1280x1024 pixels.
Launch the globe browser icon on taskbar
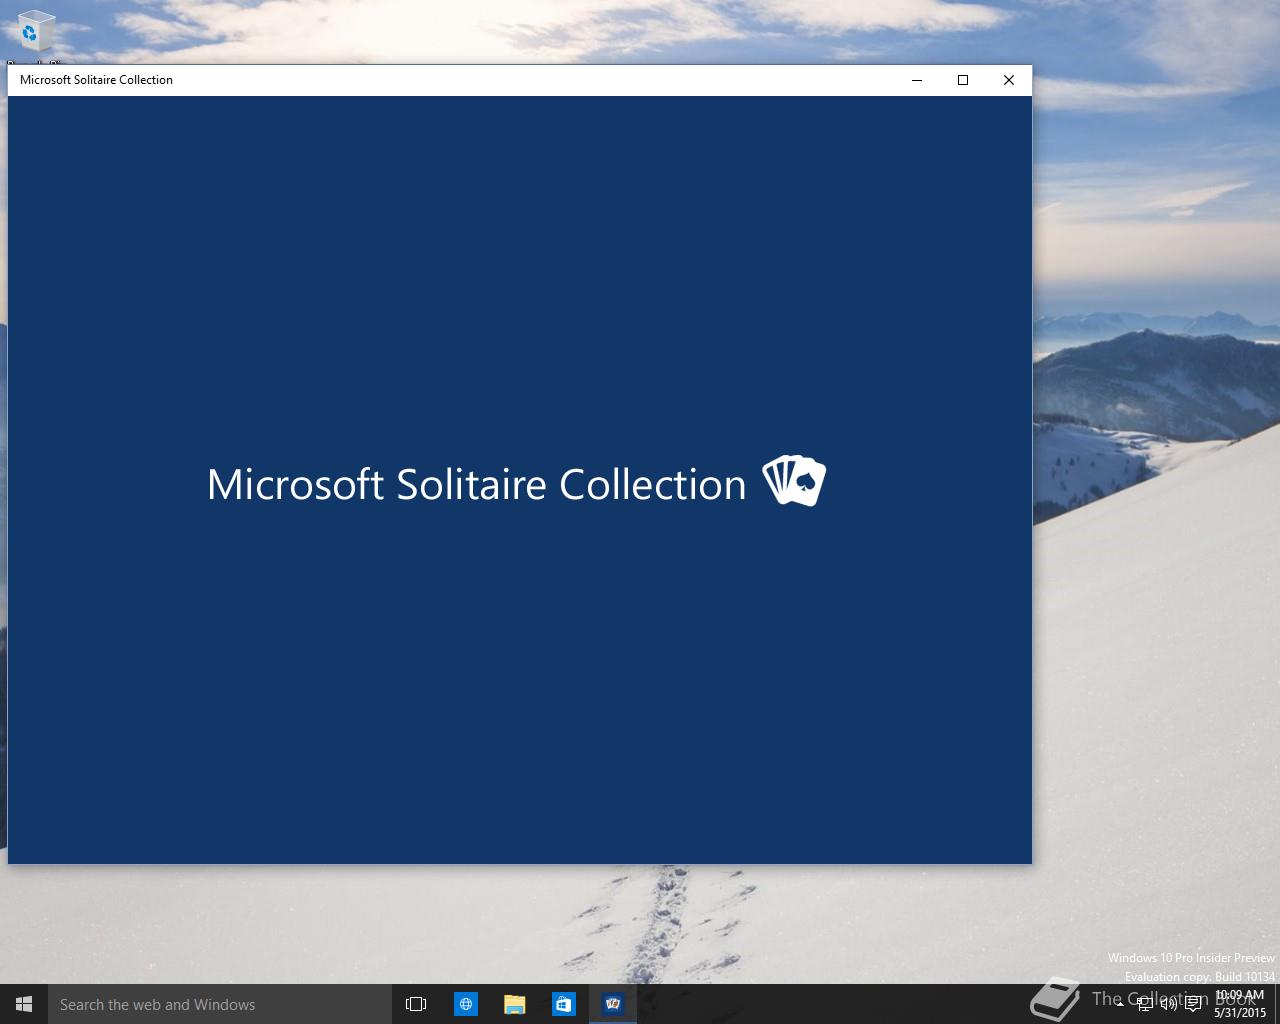(466, 1004)
